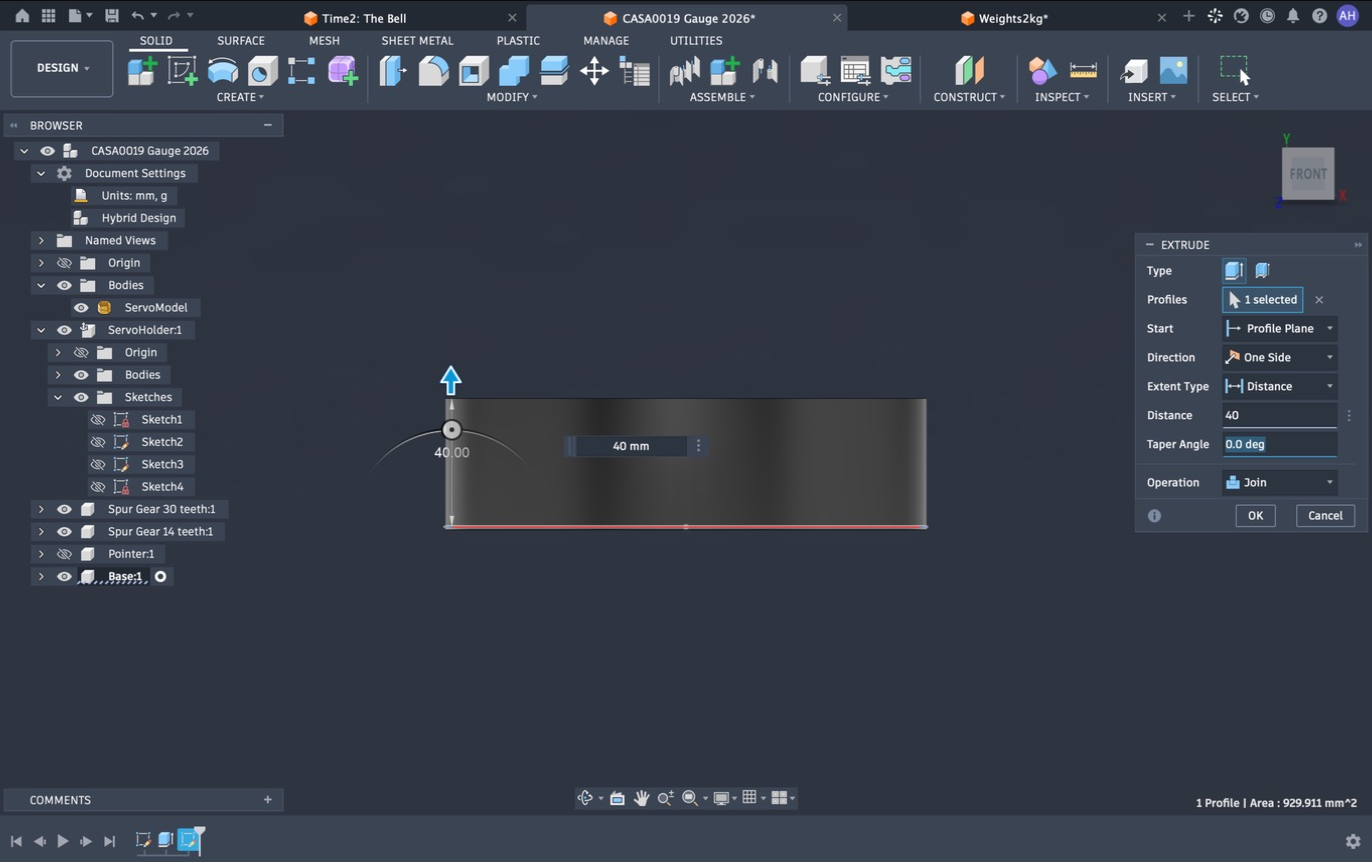
Task: Click the Orbit icon in navigation bar
Action: pos(586,798)
